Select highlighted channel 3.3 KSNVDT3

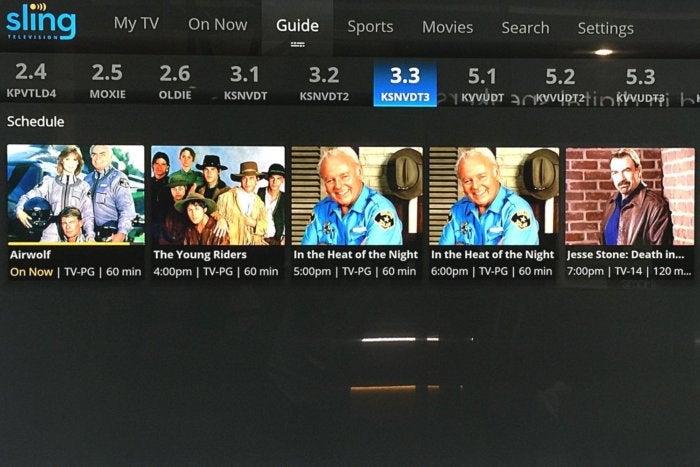pyautogui.click(x=405, y=84)
